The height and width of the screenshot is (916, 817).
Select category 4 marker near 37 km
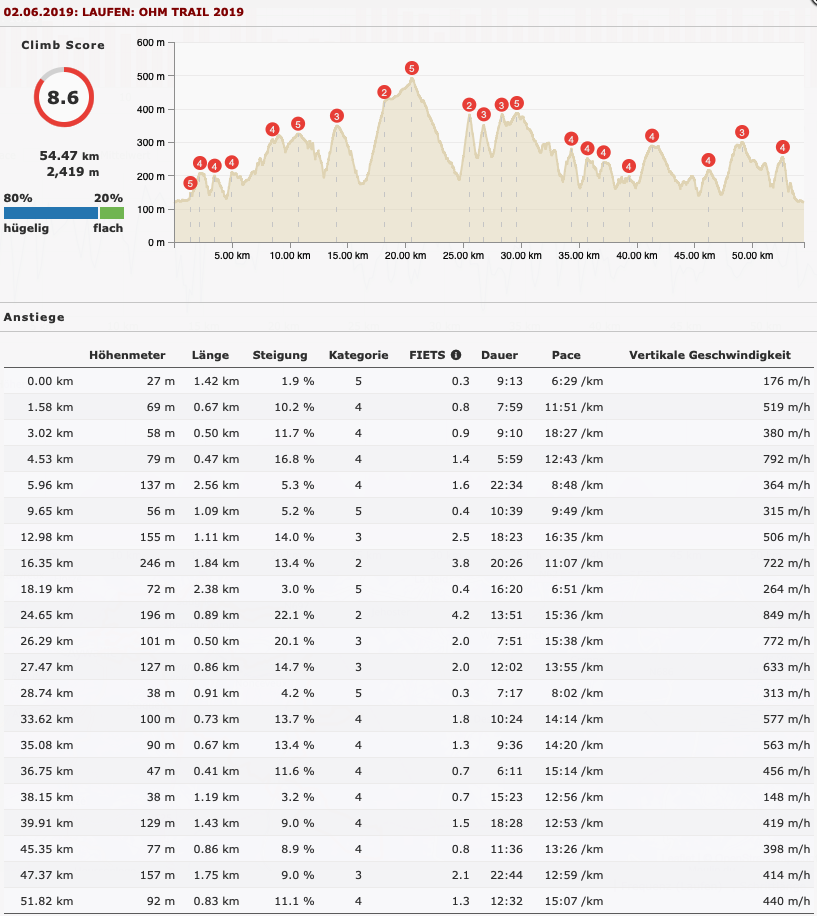click(603, 152)
